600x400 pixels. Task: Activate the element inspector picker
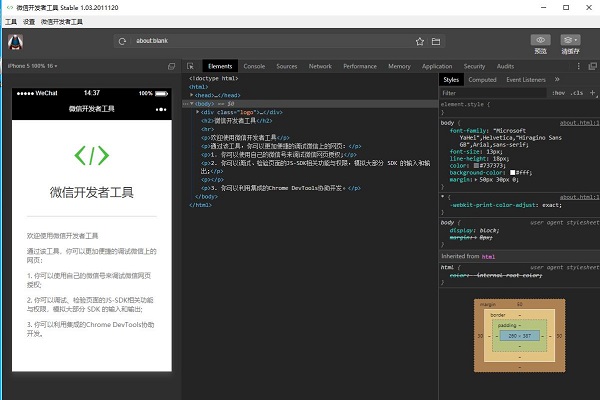190,66
